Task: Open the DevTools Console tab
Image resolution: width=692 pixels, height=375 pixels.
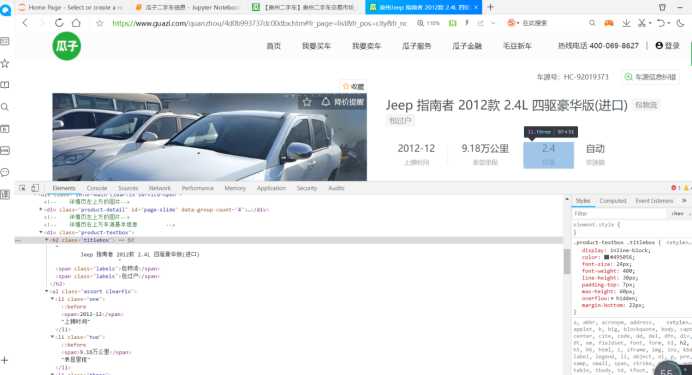Action: (97, 188)
